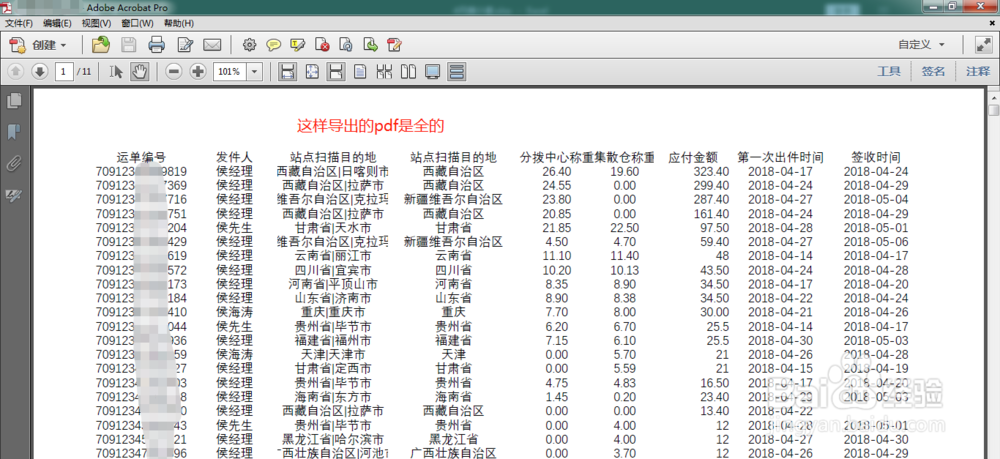The height and width of the screenshot is (459, 1000).
Task: Click the Edit PDF page pencil icon
Action: point(394,45)
